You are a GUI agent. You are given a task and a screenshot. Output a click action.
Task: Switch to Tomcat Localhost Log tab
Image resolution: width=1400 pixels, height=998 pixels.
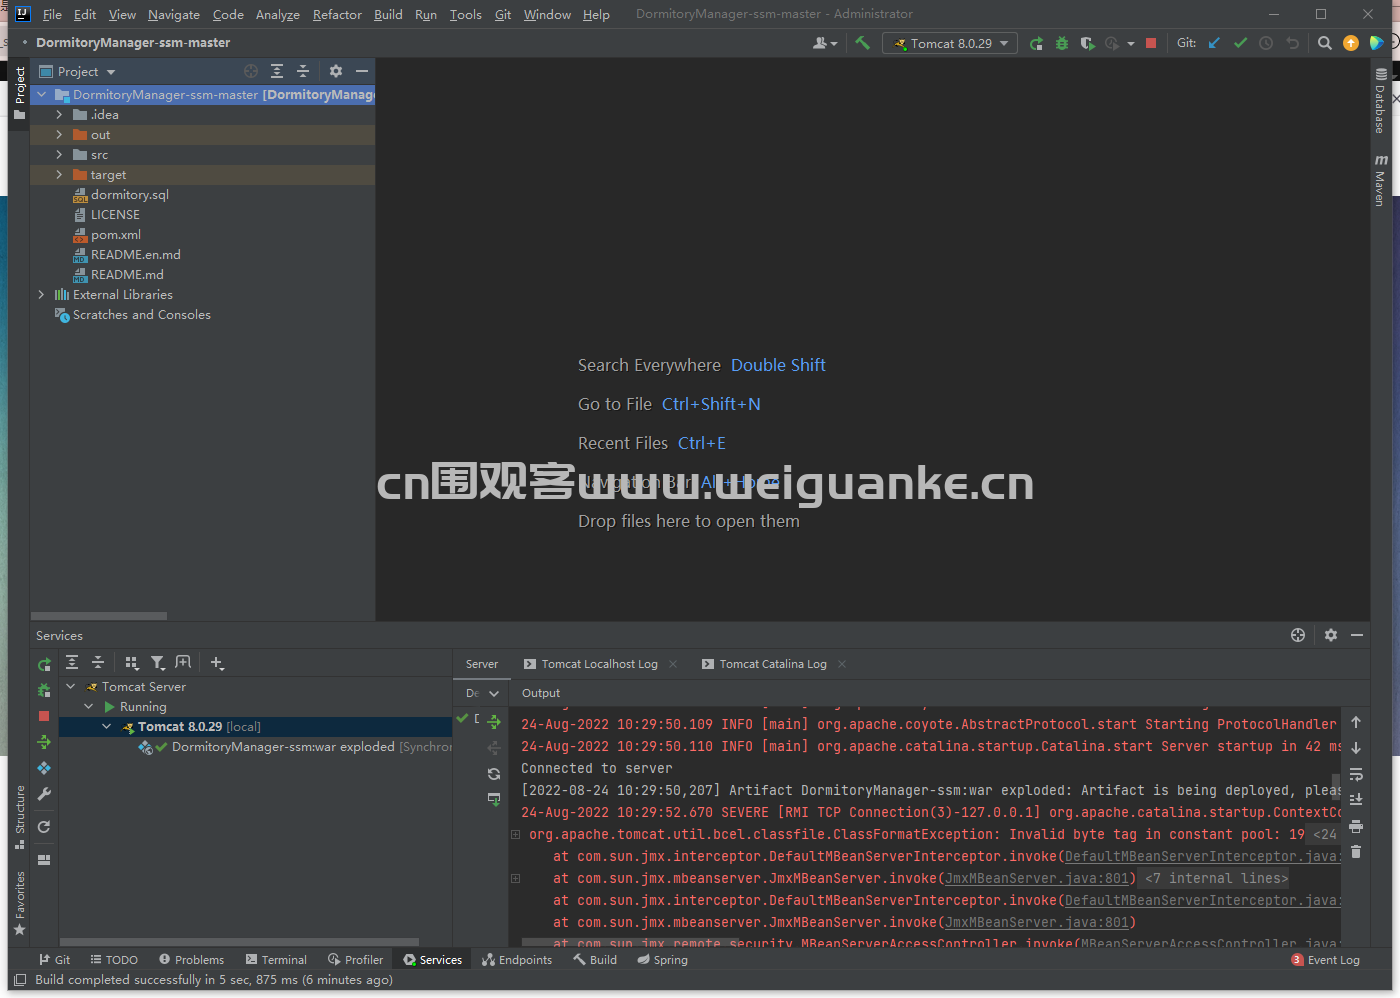tap(599, 664)
